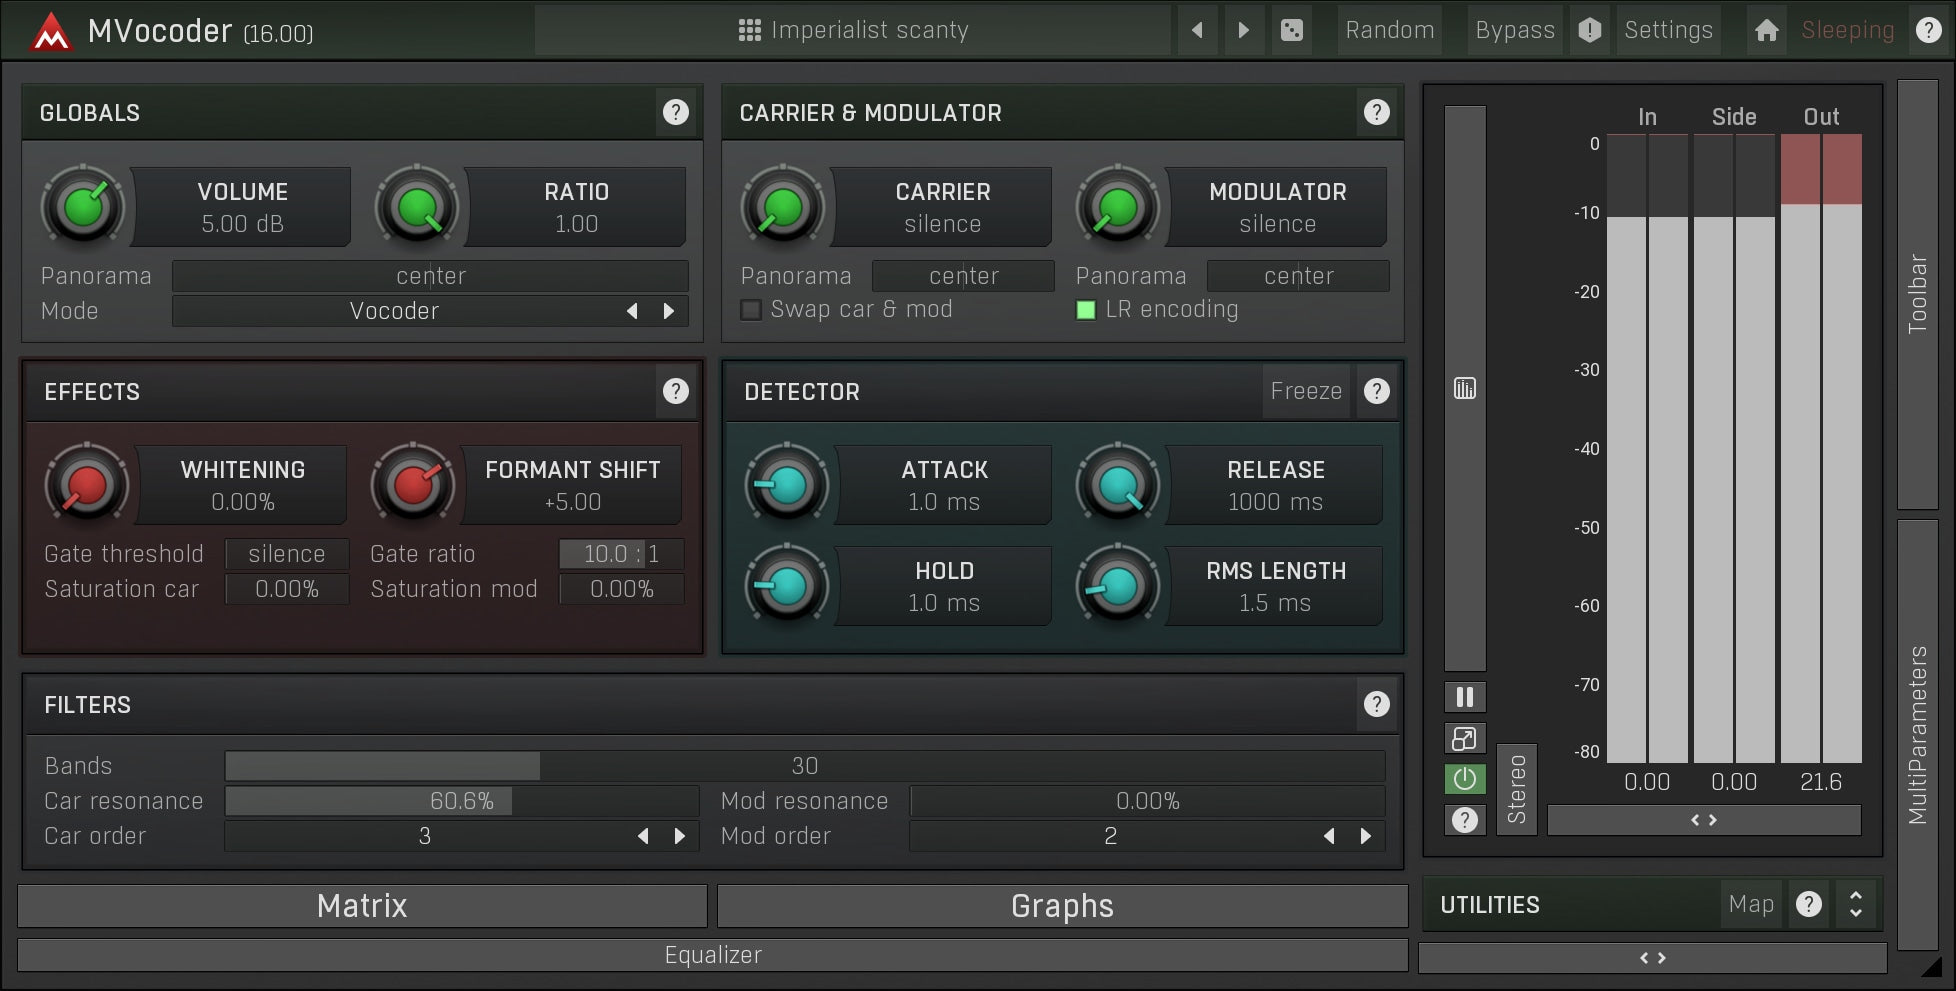Click the Stereo channel mode label
The height and width of the screenshot is (991, 1956).
click(x=1516, y=789)
